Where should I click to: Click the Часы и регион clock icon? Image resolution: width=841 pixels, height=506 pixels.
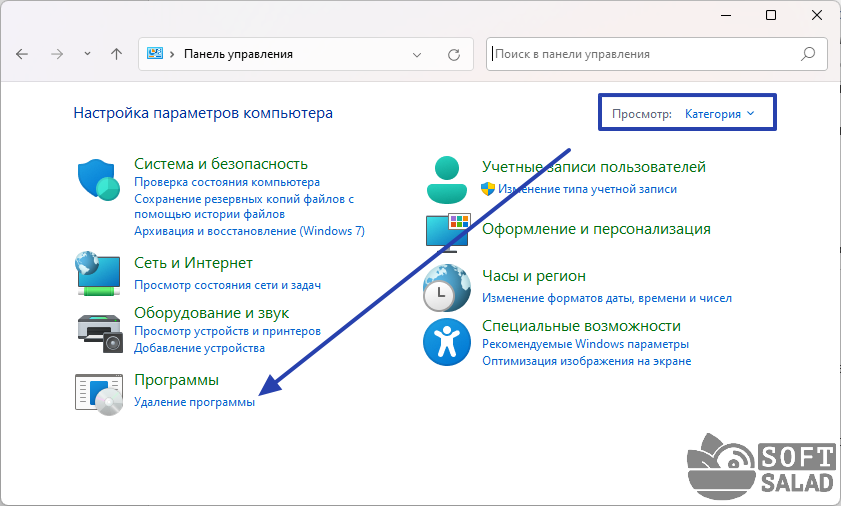click(x=447, y=288)
